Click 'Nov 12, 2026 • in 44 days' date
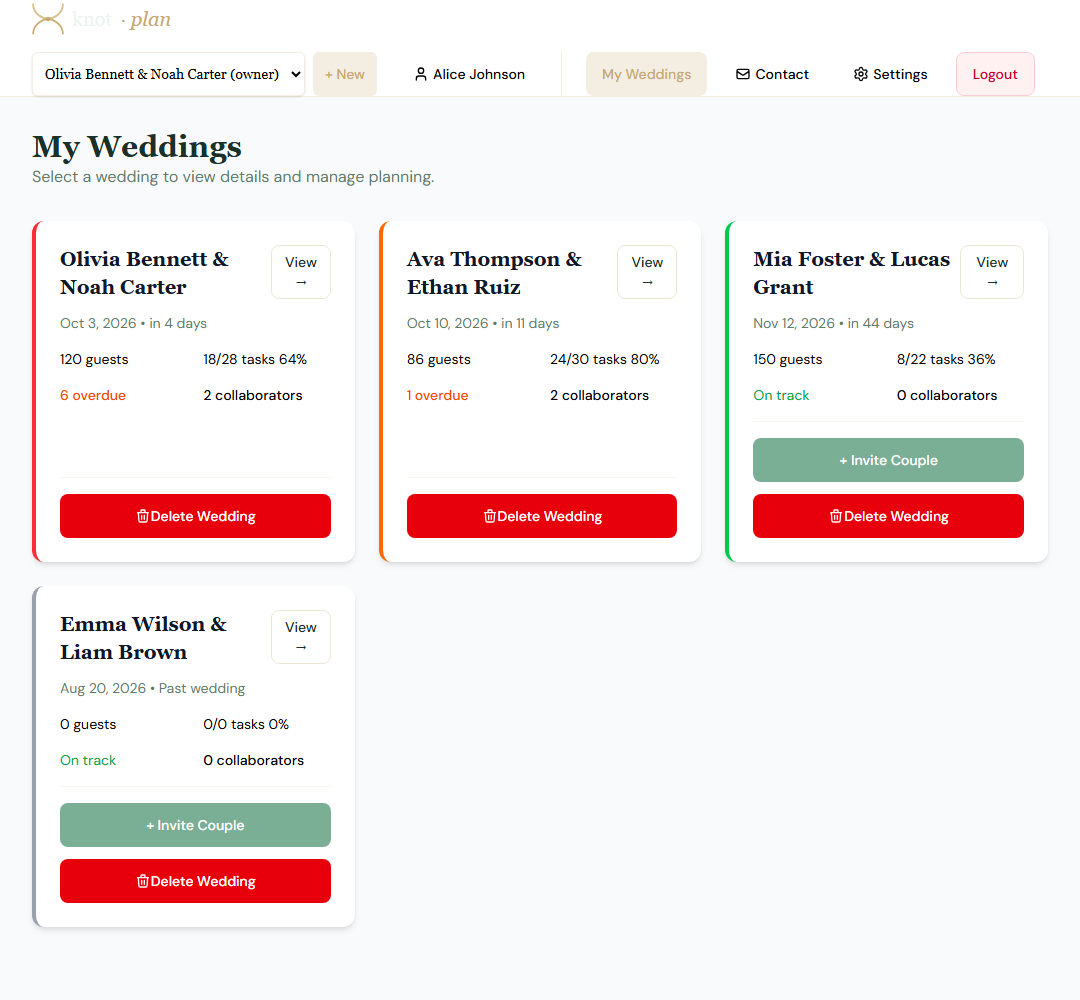The width and height of the screenshot is (1080, 1000). tap(833, 324)
